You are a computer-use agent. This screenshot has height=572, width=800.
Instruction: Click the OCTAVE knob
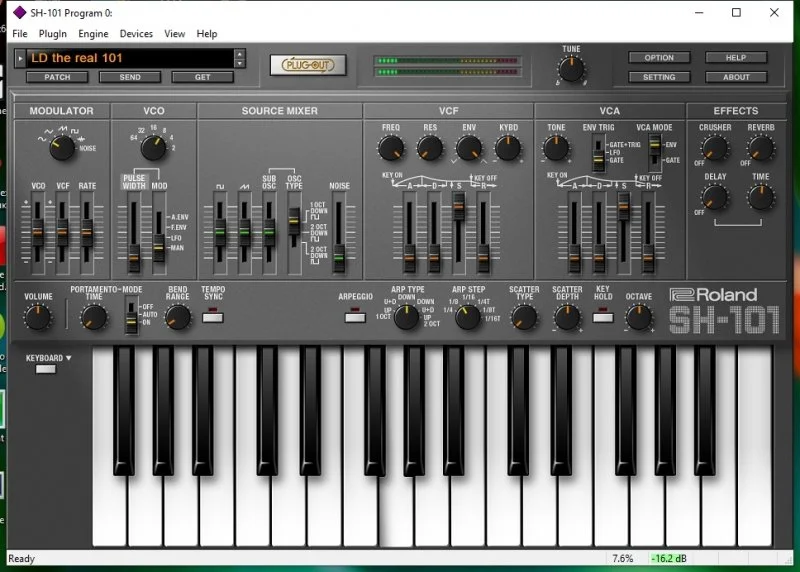click(638, 317)
